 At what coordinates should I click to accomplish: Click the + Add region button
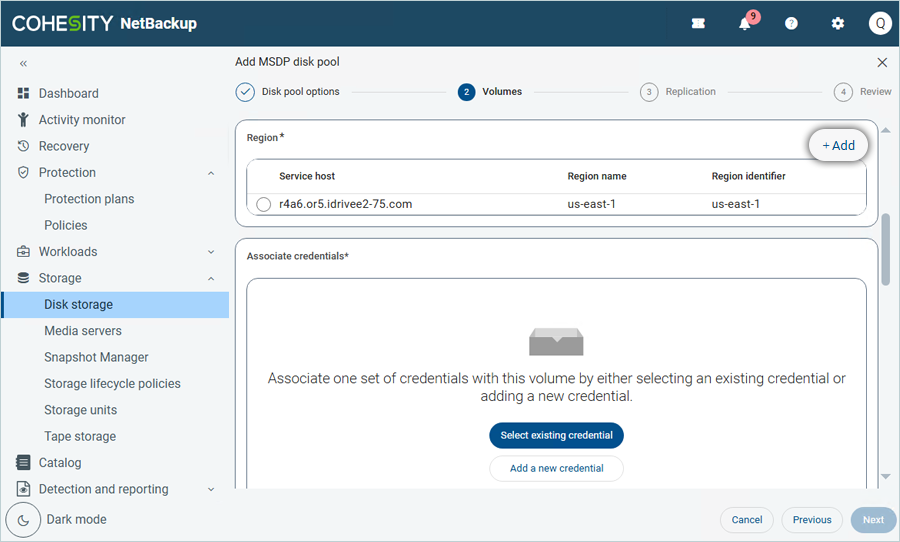coord(838,145)
